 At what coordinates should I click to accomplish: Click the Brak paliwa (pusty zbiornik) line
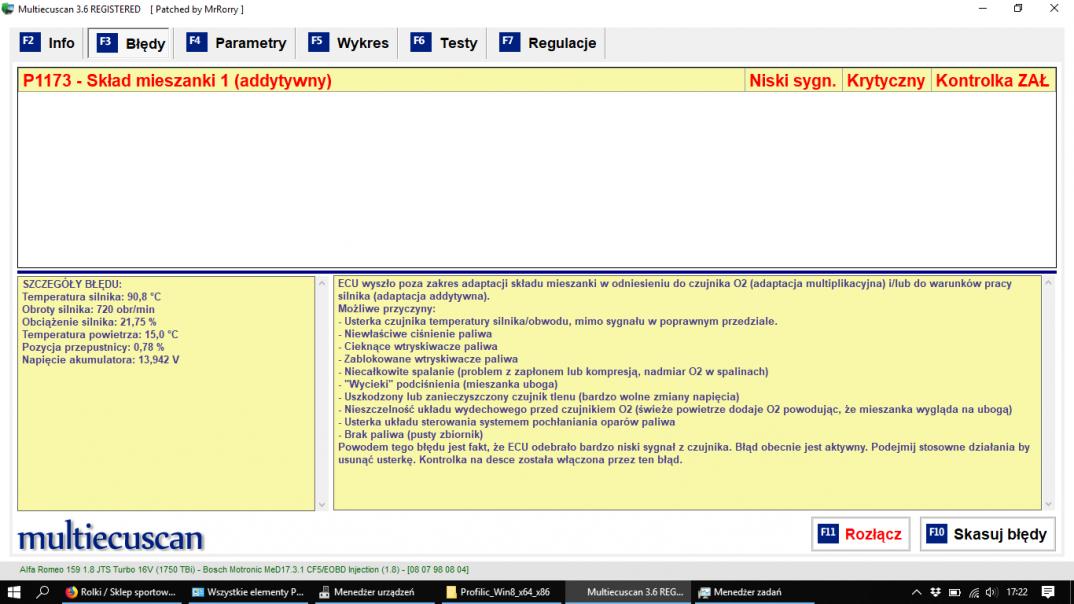tap(410, 434)
